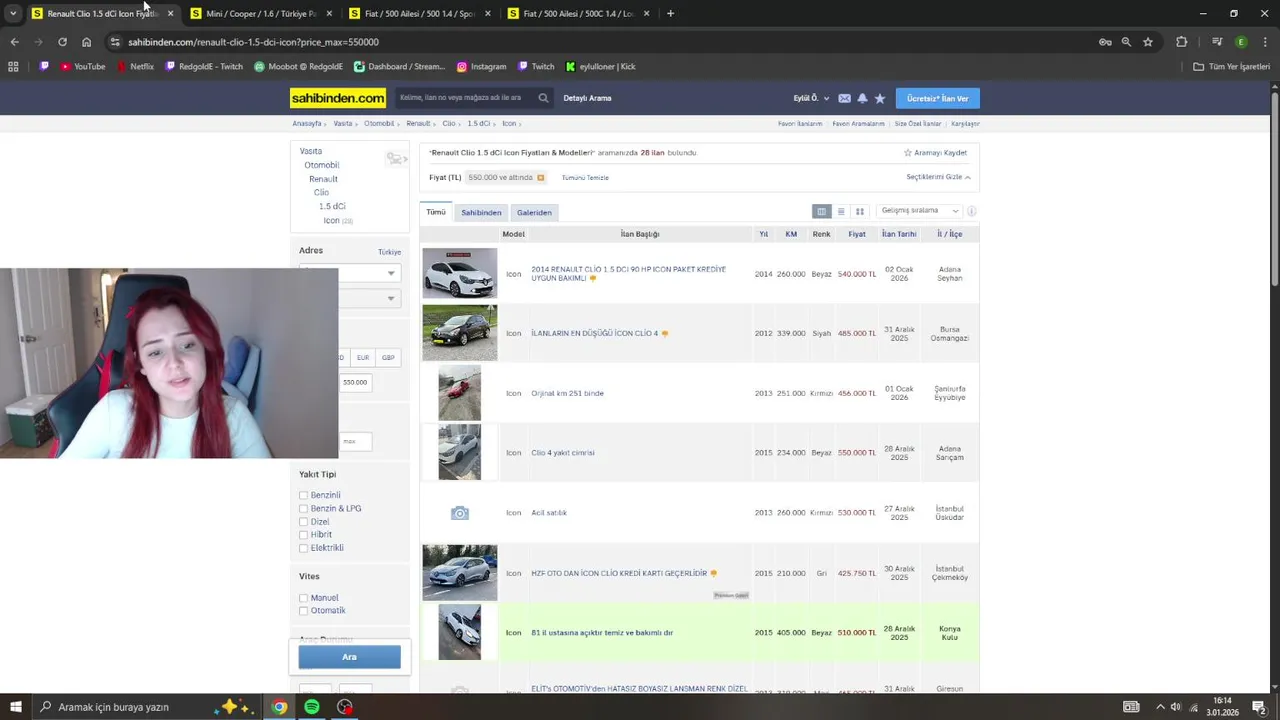Select the GBP currency option
The height and width of the screenshot is (720, 1280).
coord(388,357)
